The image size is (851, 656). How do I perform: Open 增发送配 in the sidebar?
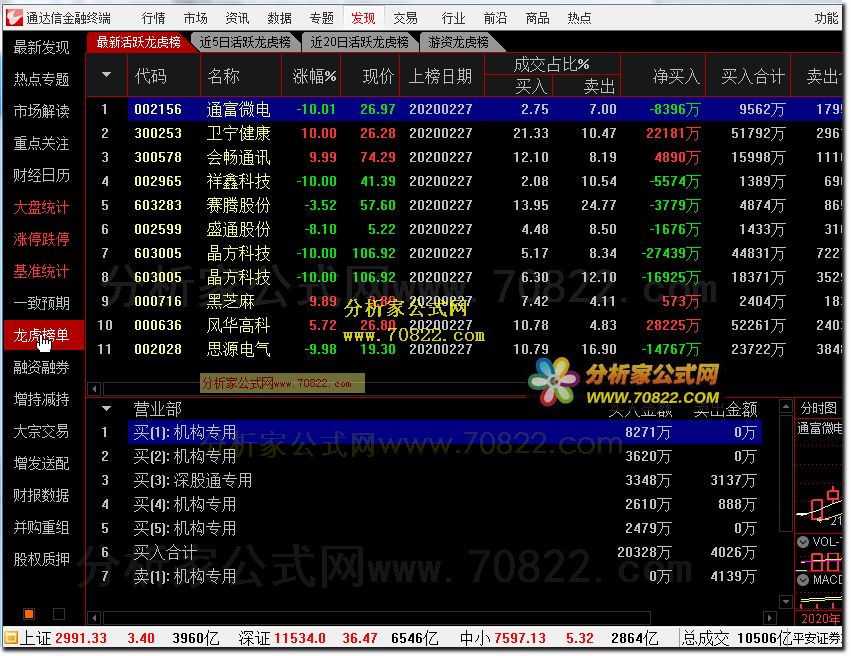coord(41,463)
